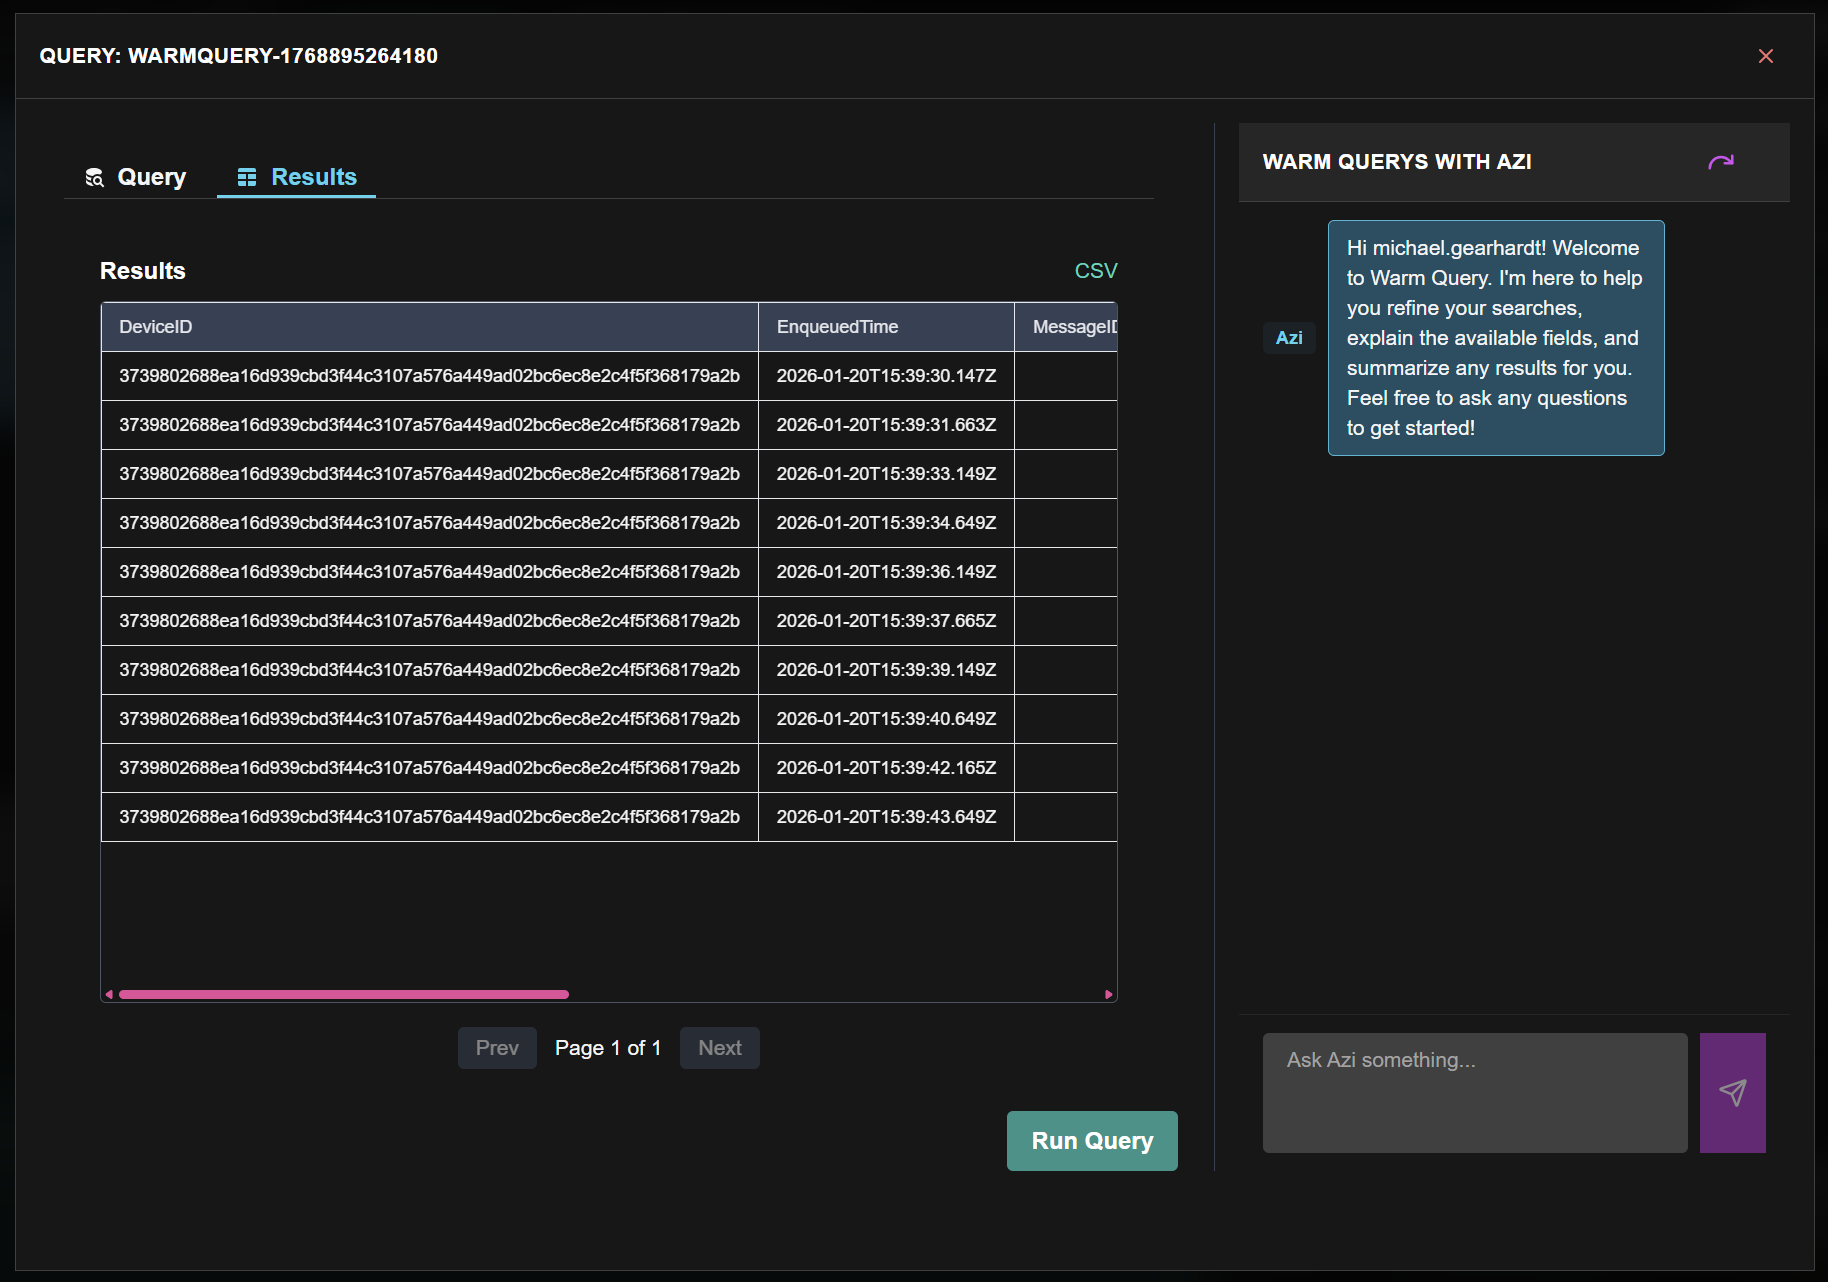Select timestamp 2026-01-20T15:39:31.663Z cell

(x=886, y=425)
